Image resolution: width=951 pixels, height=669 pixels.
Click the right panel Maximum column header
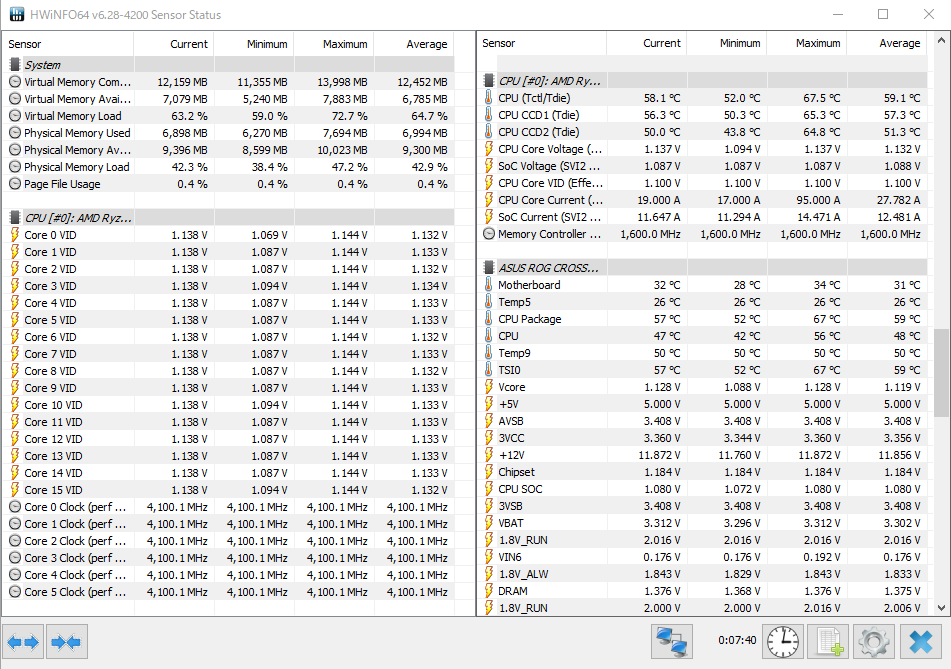coord(807,43)
